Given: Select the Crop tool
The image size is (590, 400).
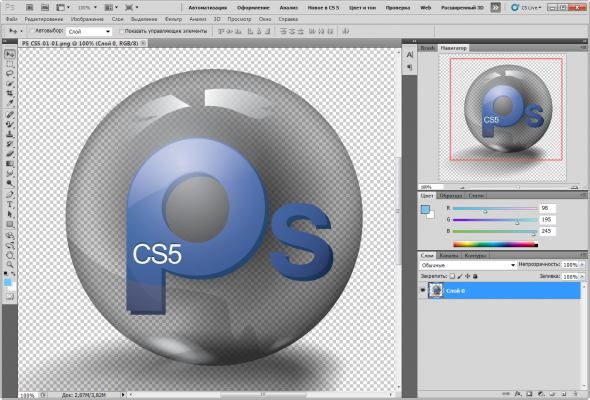Looking at the screenshot, I should point(10,93).
